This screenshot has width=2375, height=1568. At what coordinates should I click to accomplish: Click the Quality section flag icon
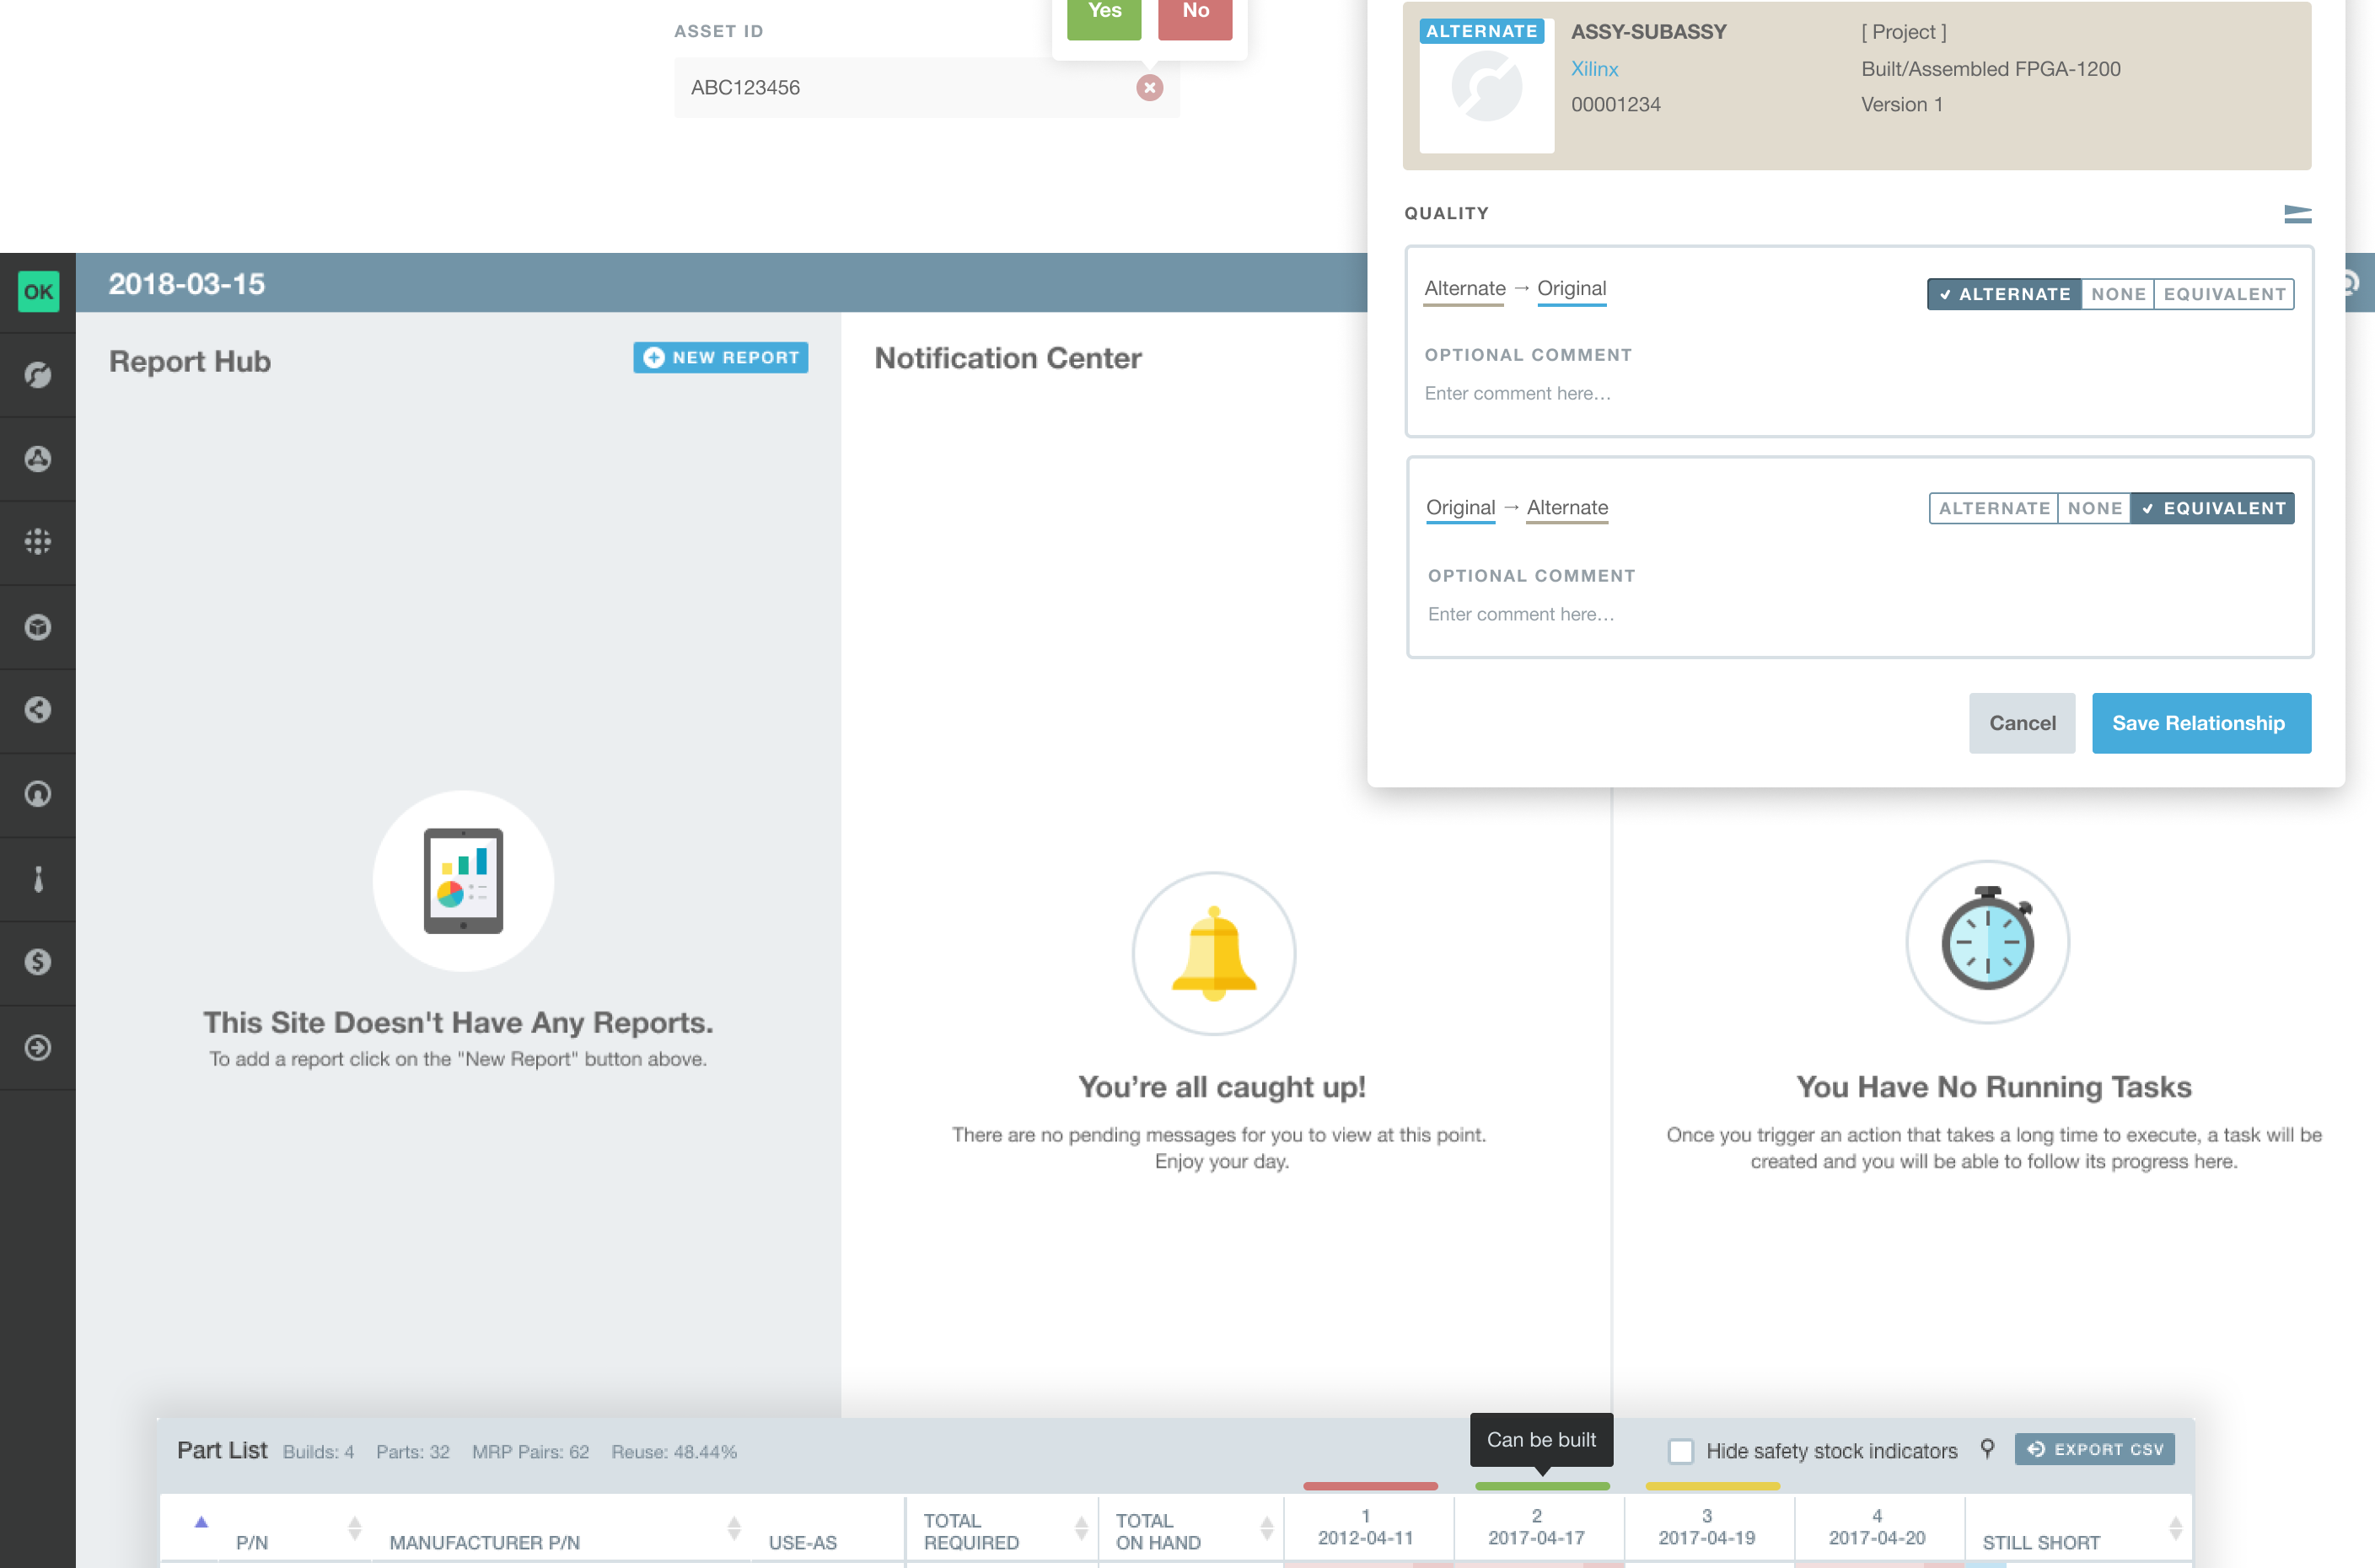pos(2297,214)
